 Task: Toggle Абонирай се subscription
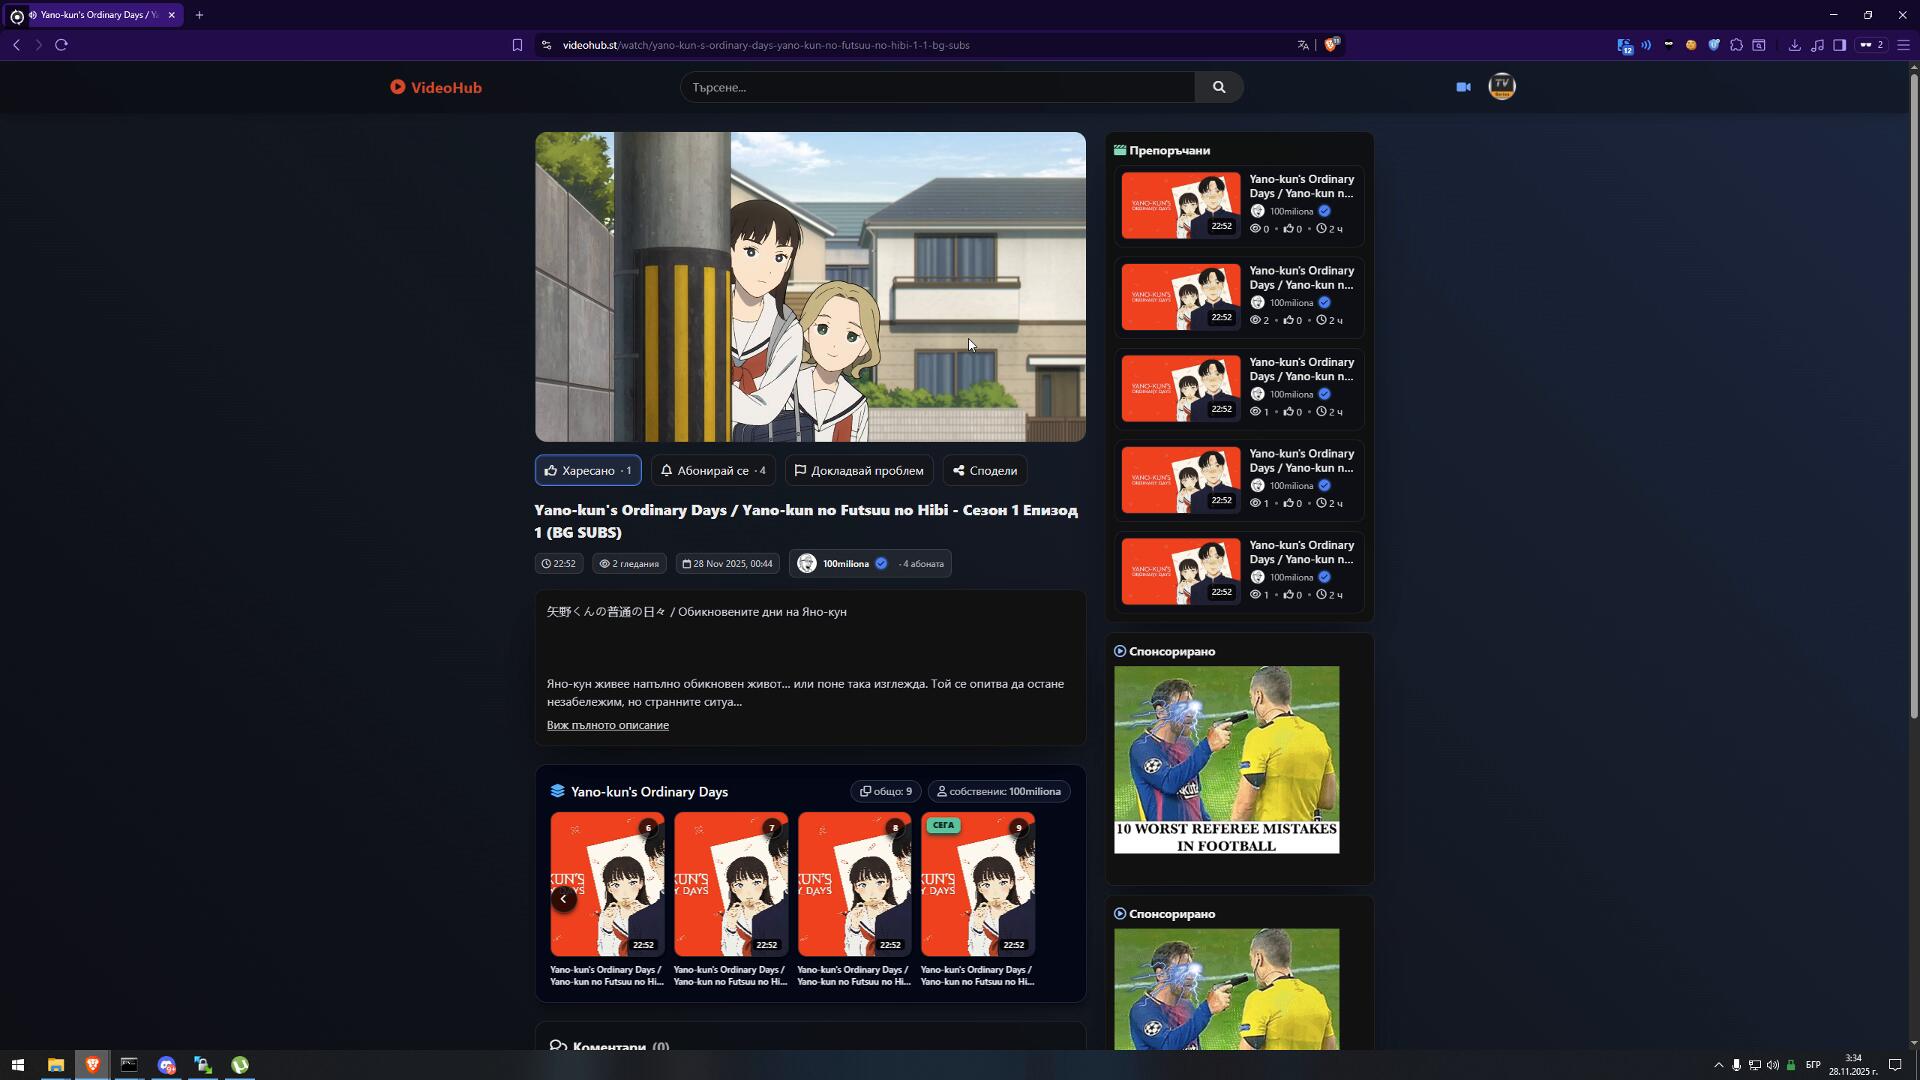713,471
